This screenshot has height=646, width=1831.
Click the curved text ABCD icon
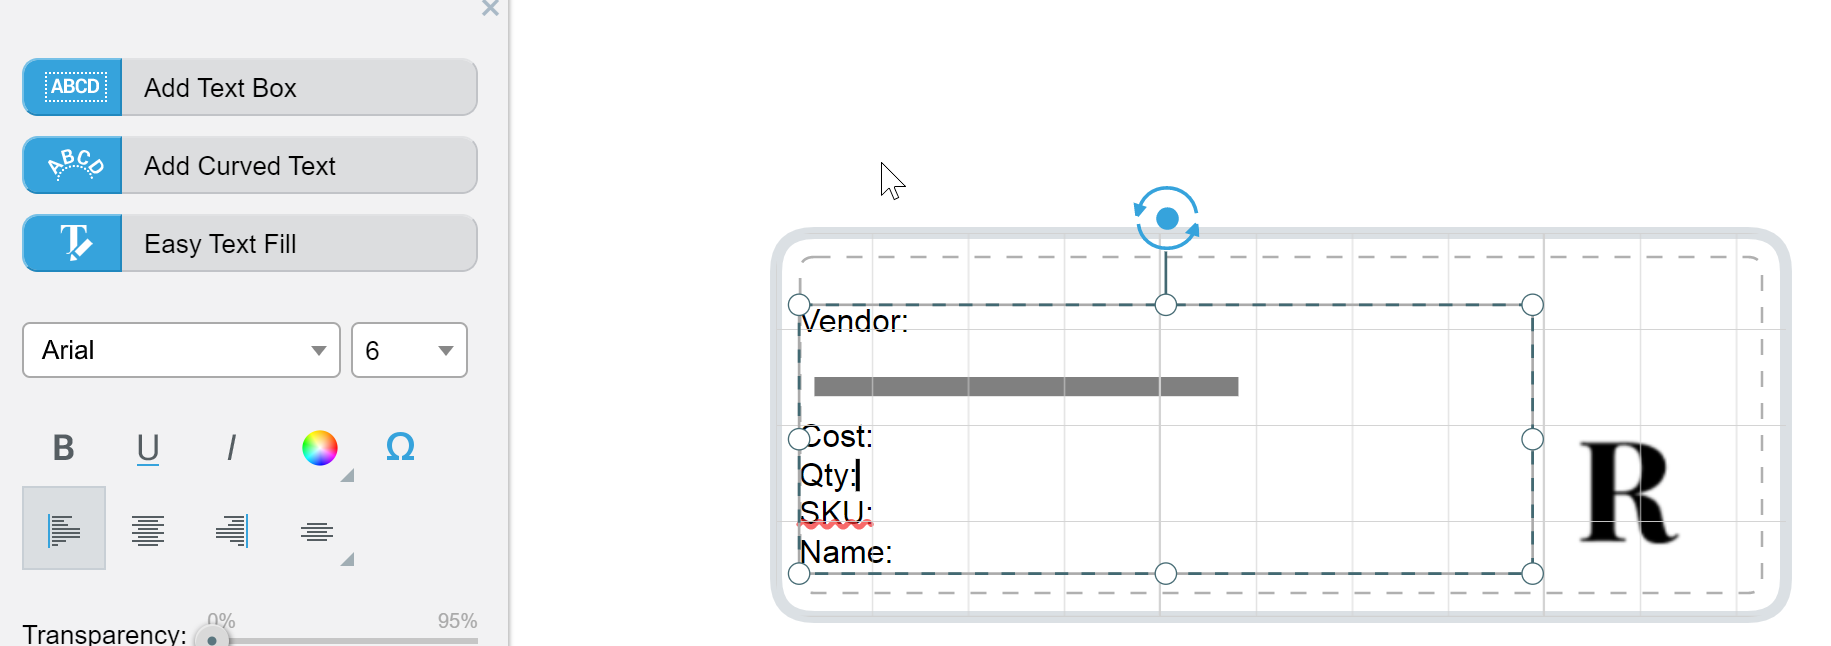coord(73,165)
